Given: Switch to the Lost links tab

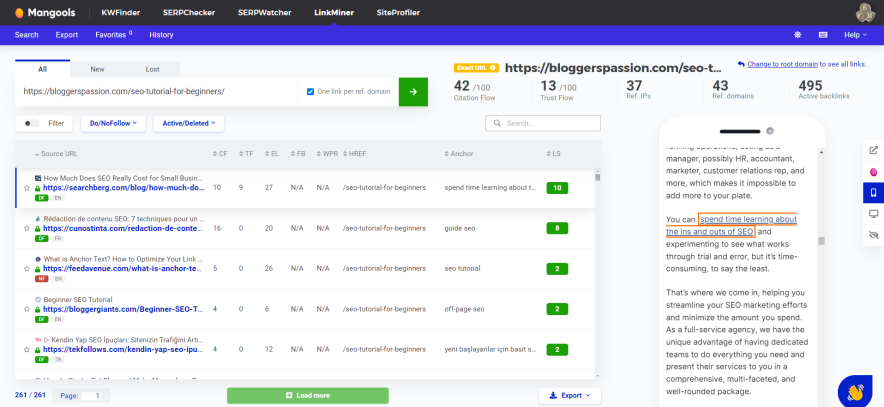Looking at the screenshot, I should click(x=152, y=69).
